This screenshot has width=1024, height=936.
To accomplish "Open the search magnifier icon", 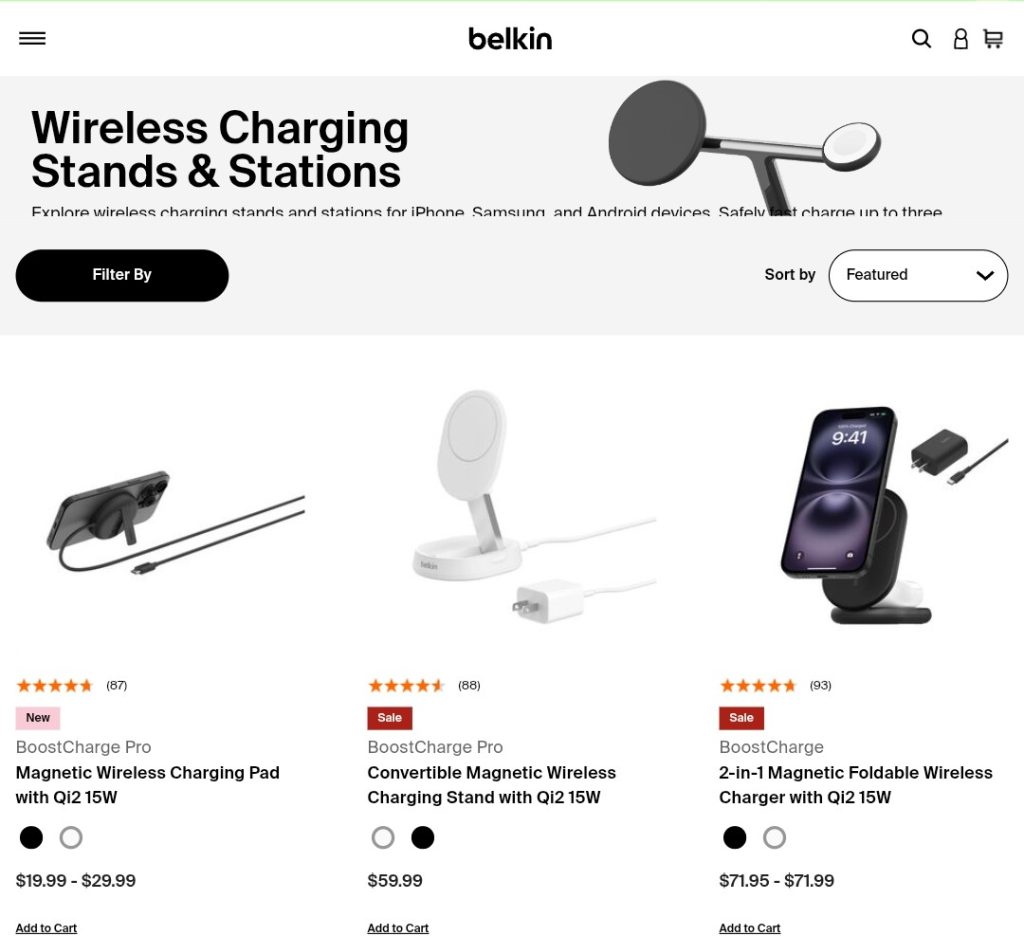I will [921, 38].
